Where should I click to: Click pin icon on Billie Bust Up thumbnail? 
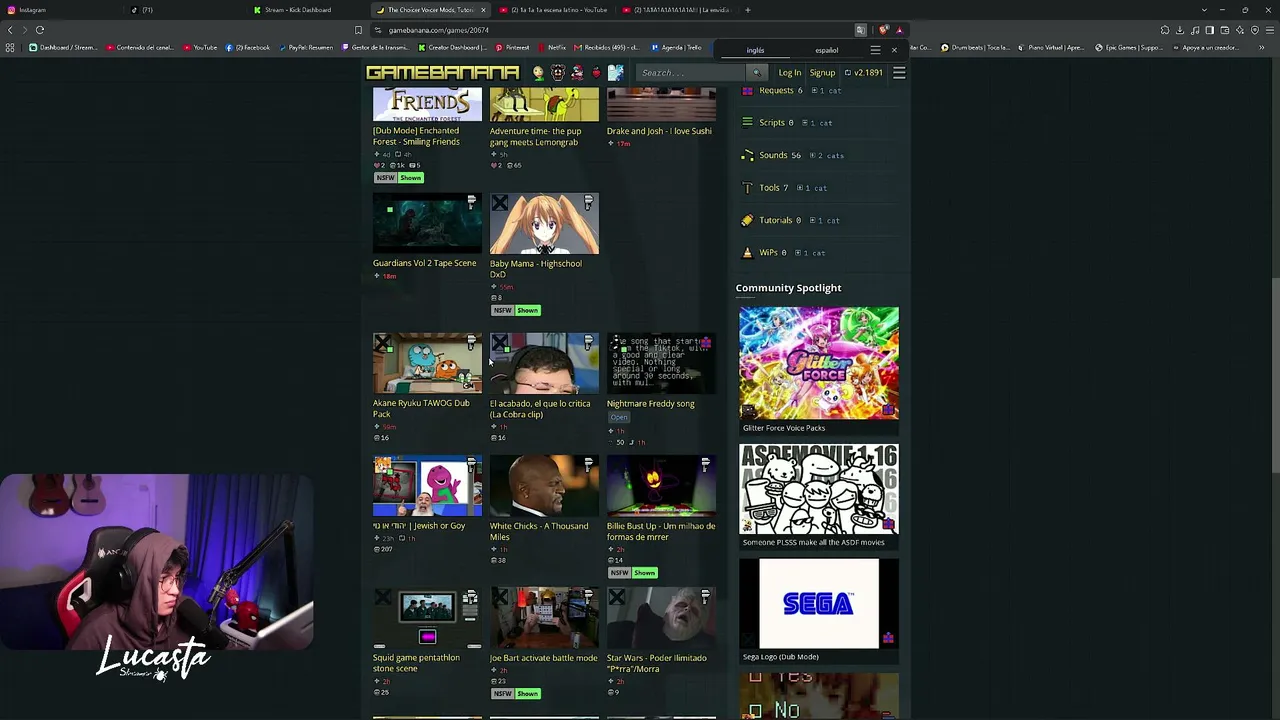[x=705, y=465]
